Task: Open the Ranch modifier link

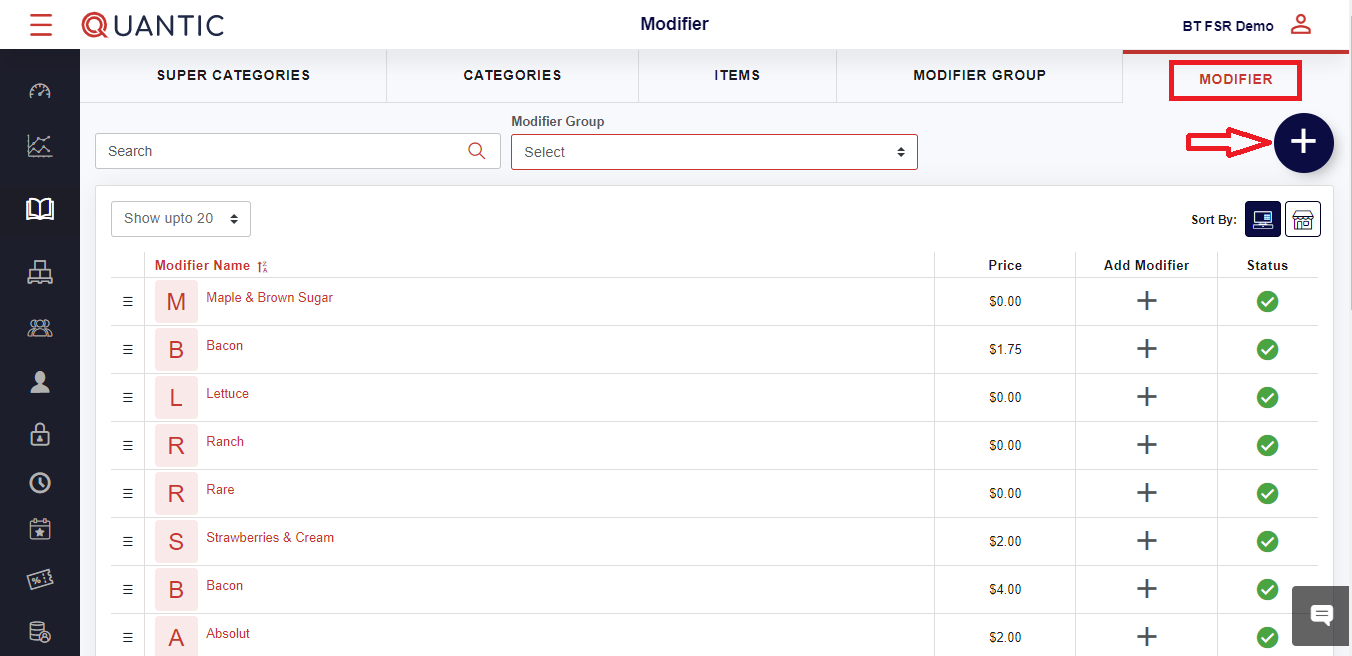Action: click(x=225, y=442)
